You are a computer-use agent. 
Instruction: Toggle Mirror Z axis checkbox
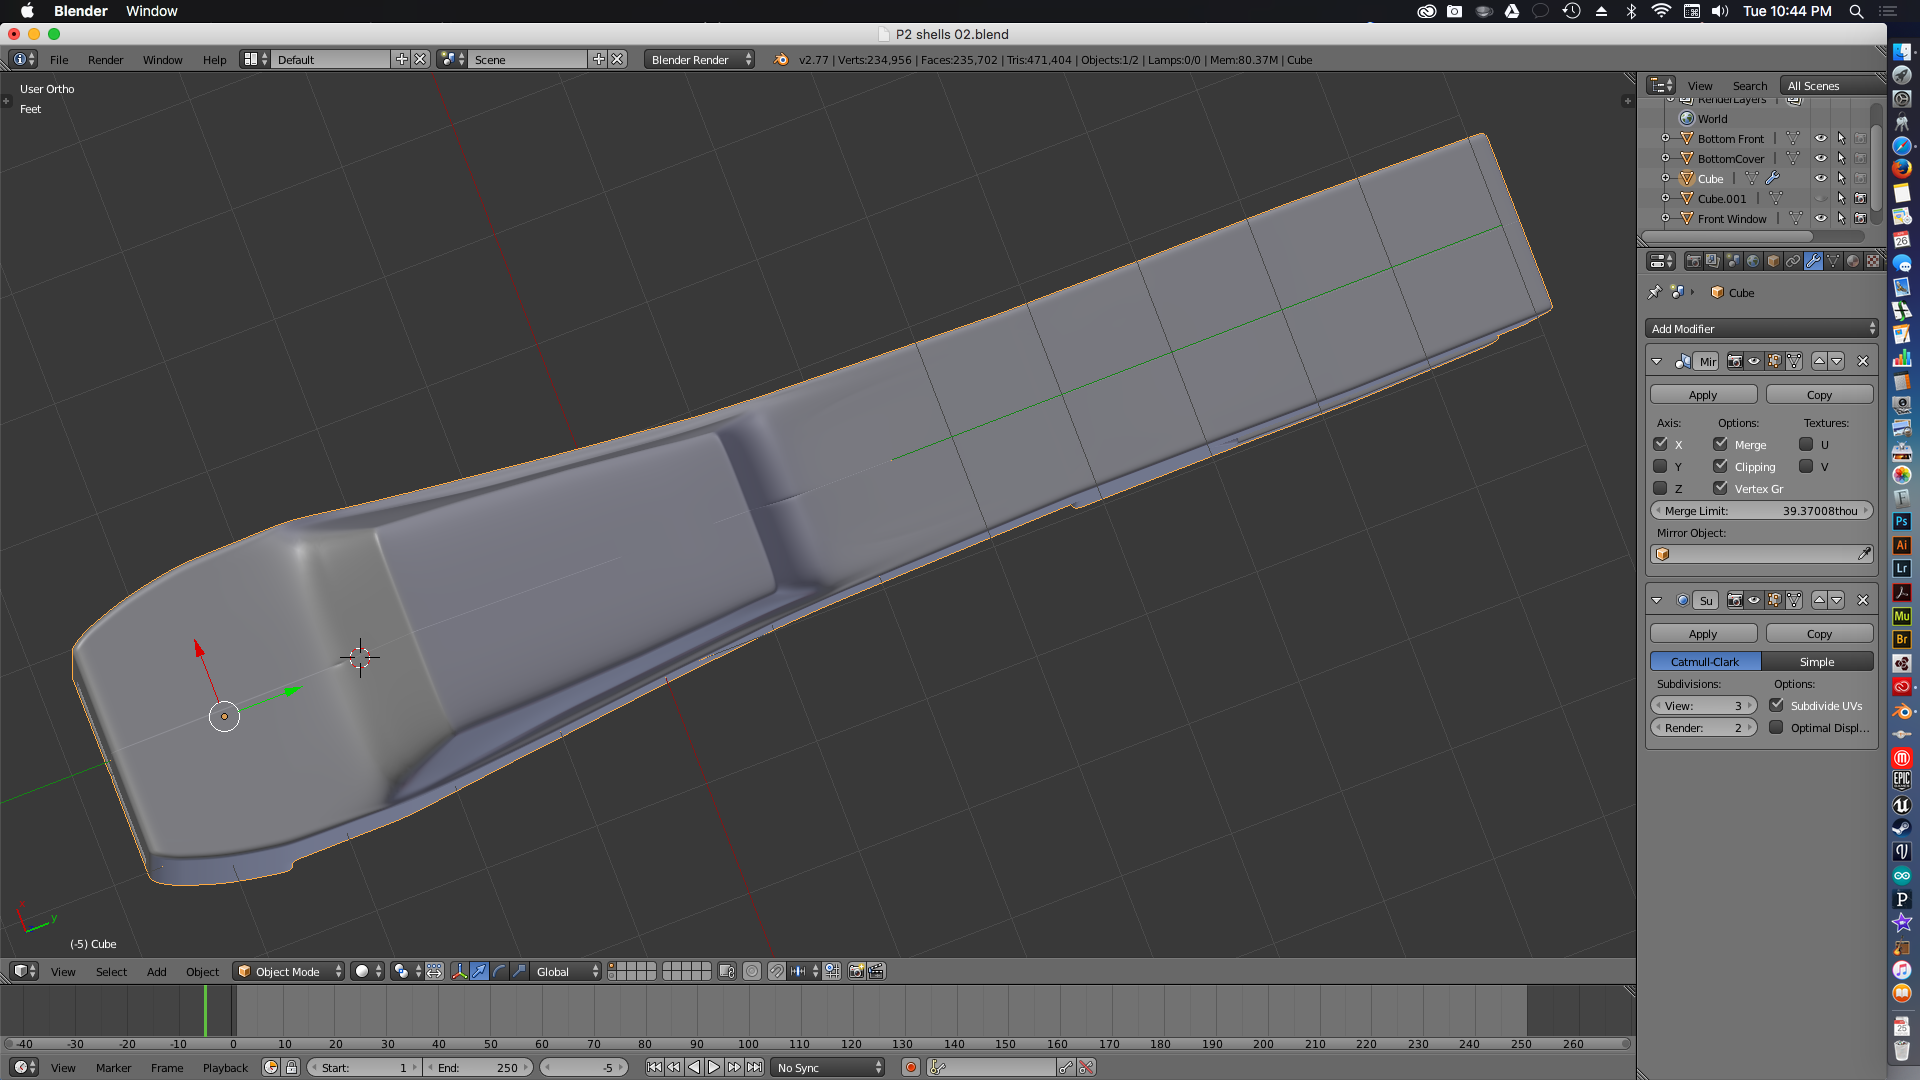(x=1660, y=488)
